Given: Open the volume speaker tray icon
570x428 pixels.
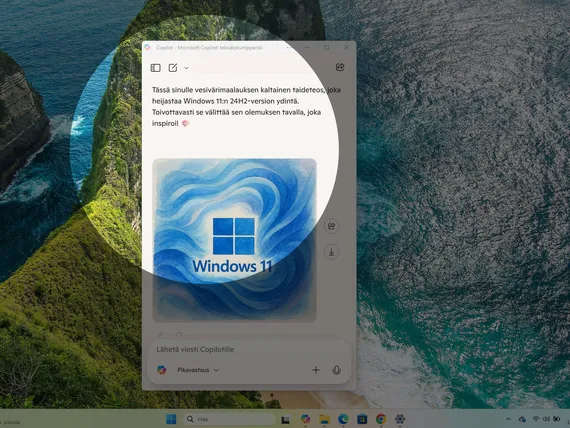Looking at the screenshot, I should [546, 419].
